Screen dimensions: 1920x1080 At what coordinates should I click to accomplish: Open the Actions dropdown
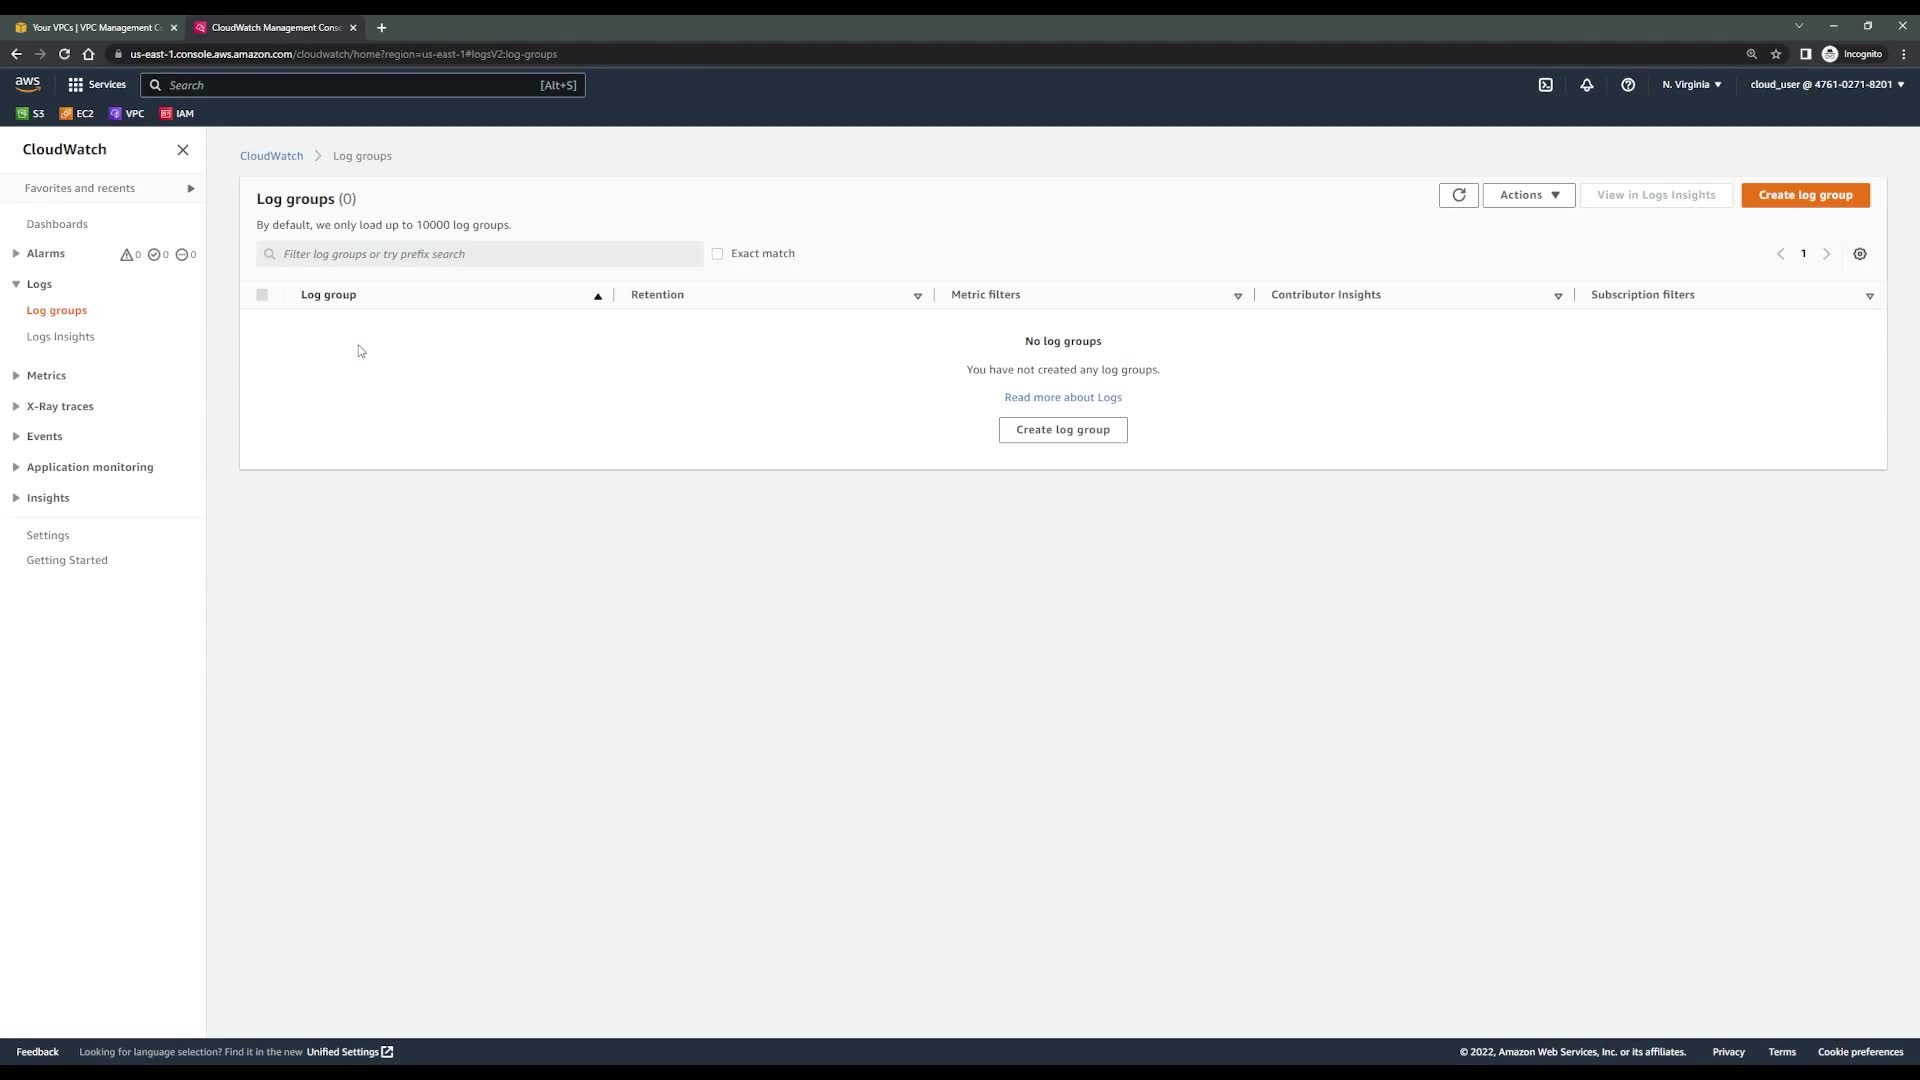1528,195
